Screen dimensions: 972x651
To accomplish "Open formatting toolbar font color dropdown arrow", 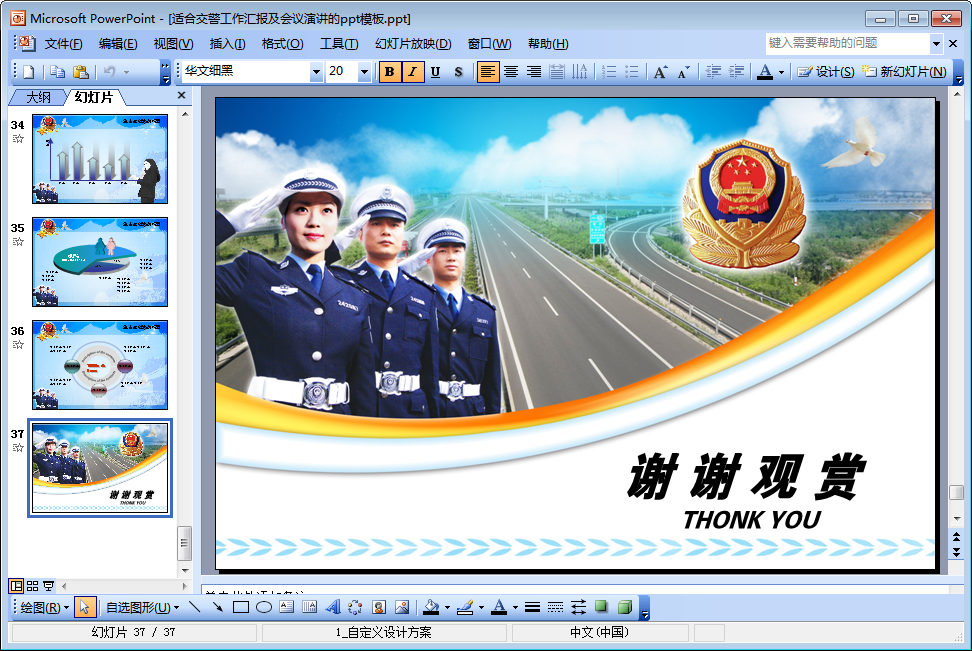I will [x=781, y=72].
